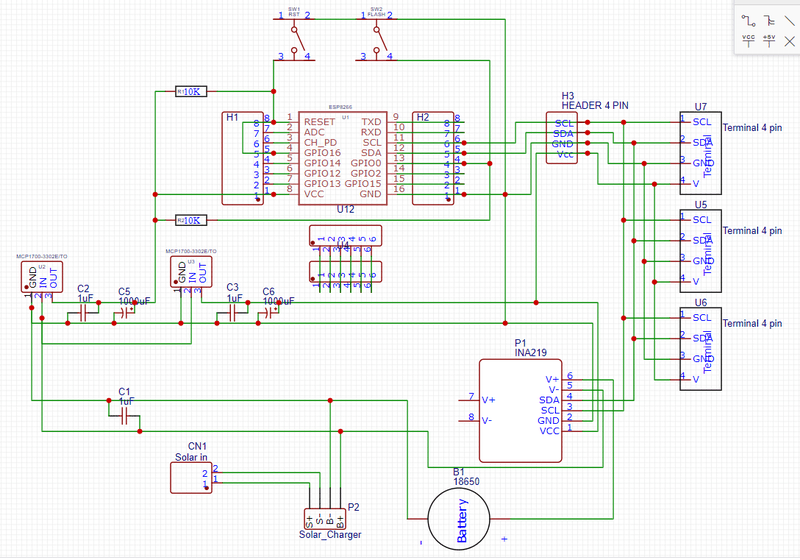Click 'Terminal 4 pin' label beside U5

coord(752,231)
